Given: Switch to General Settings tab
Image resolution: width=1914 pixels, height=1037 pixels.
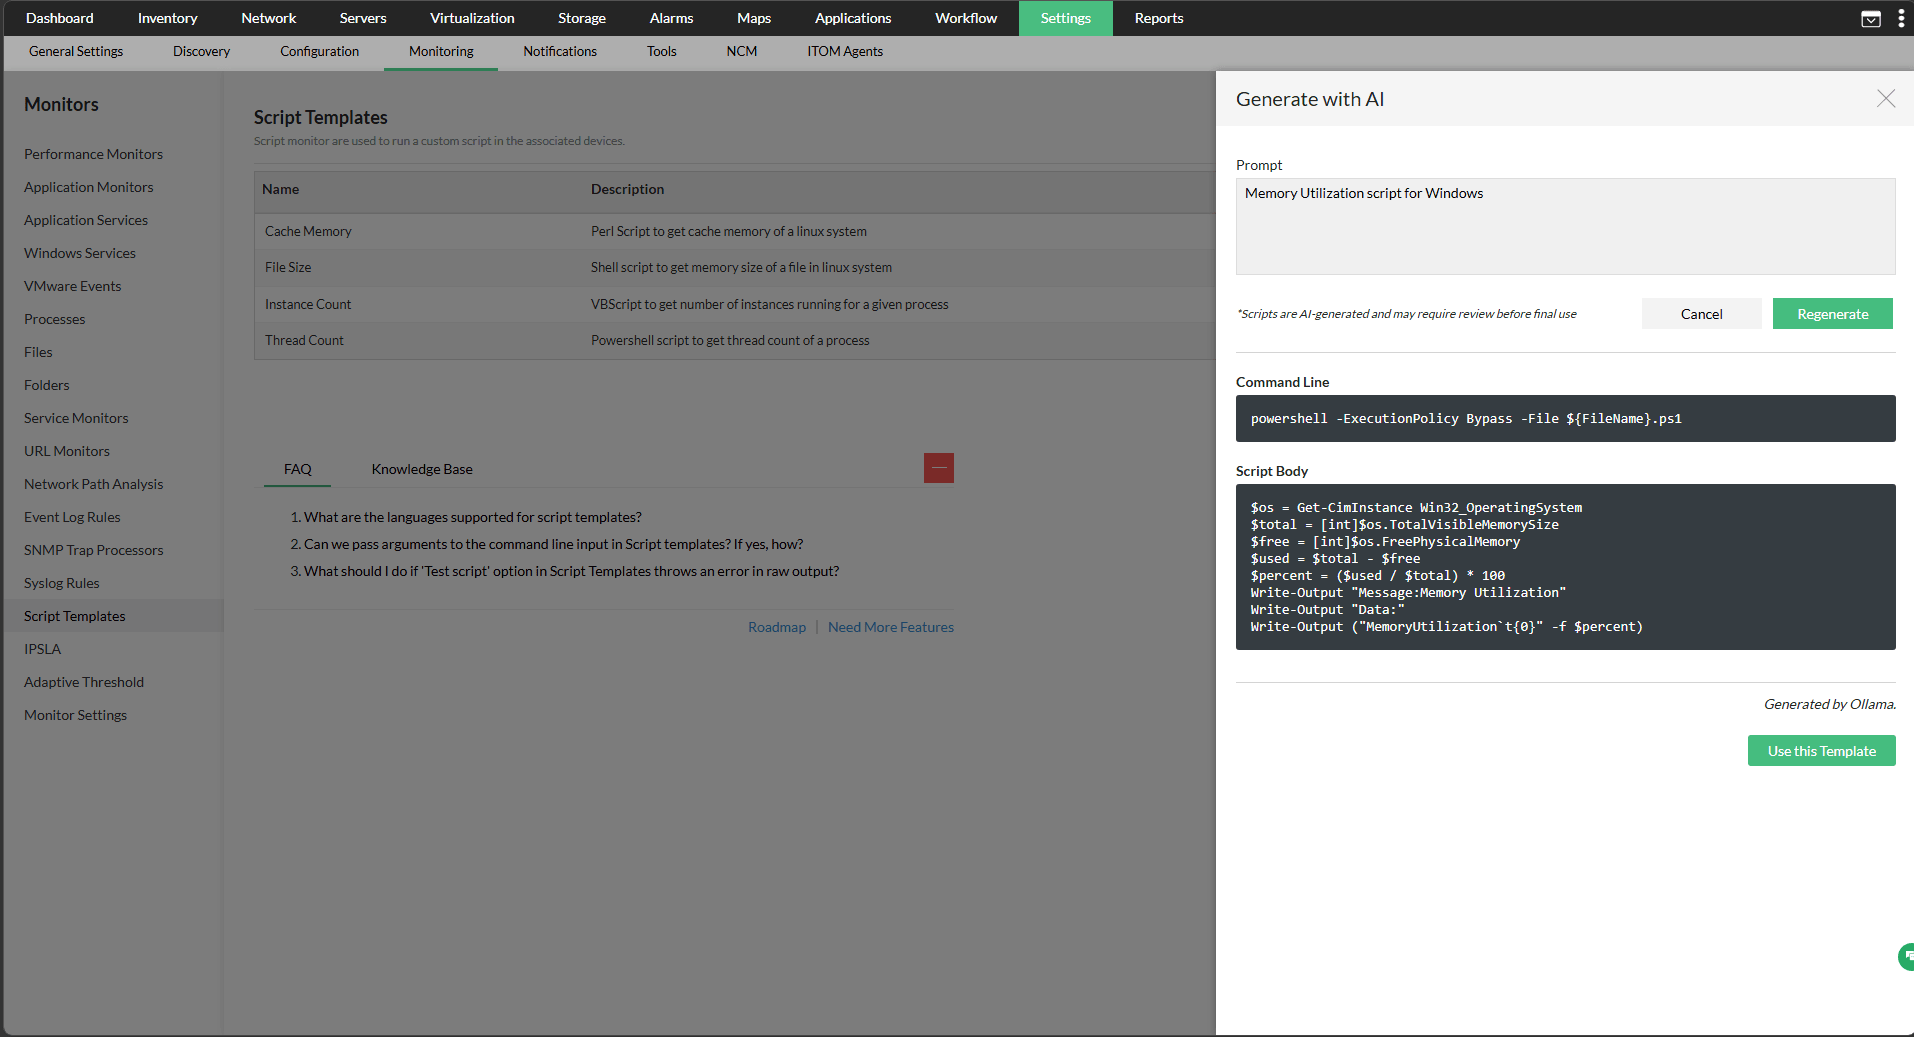Looking at the screenshot, I should click(x=76, y=51).
